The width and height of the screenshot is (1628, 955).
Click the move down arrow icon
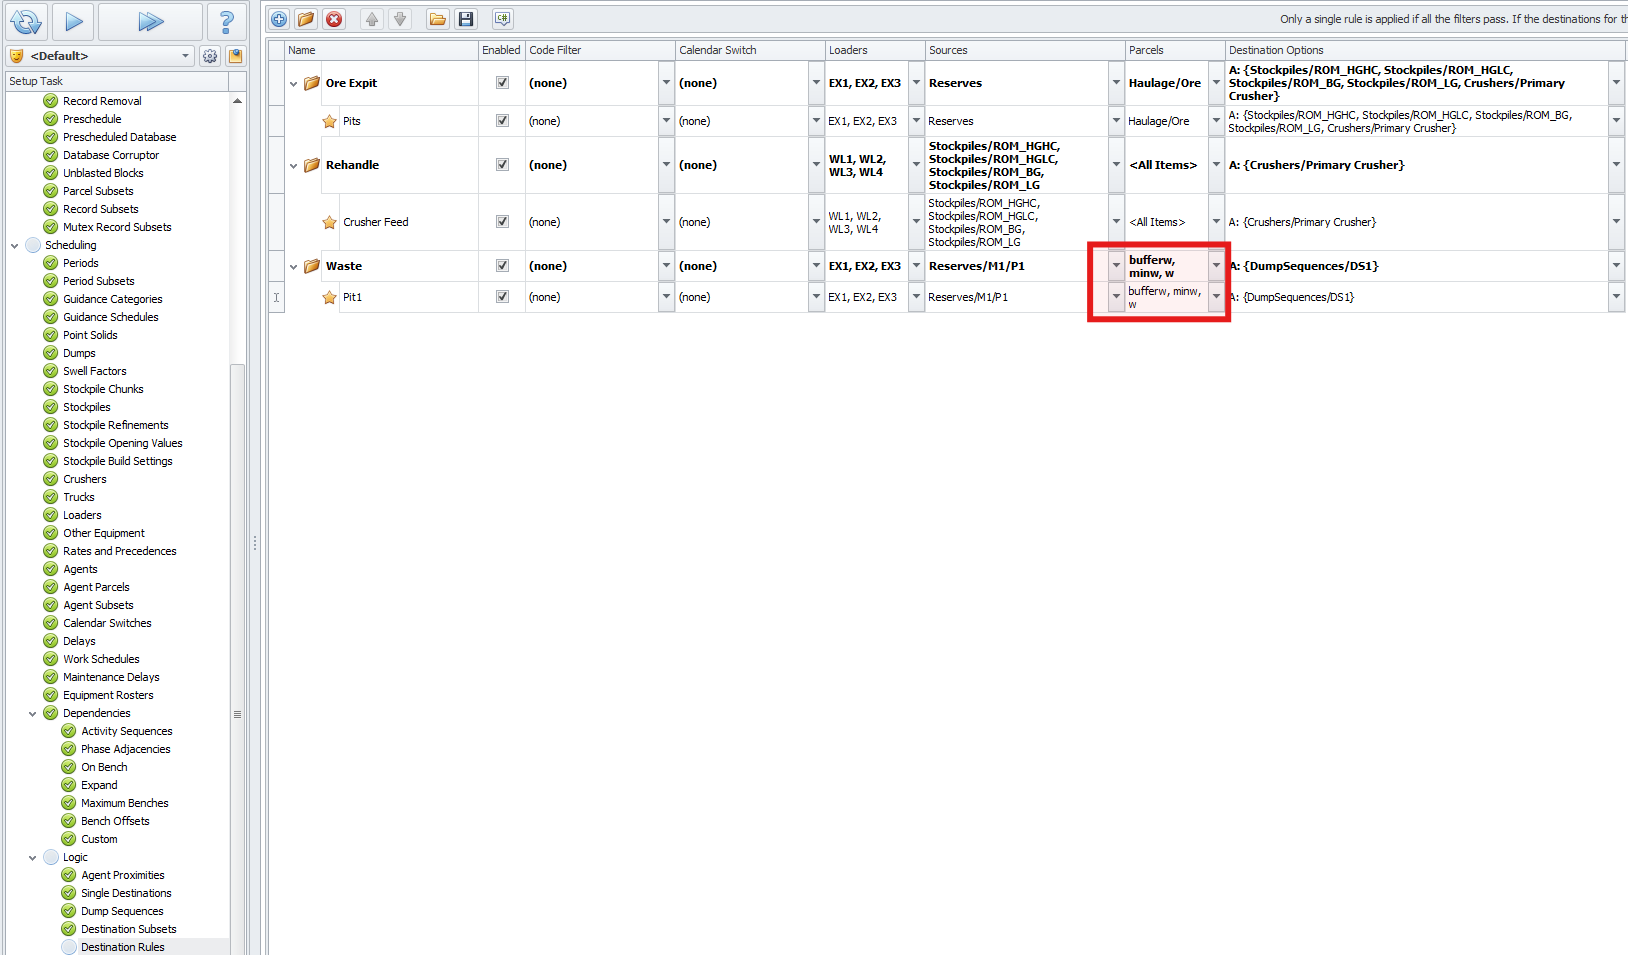coord(400,19)
